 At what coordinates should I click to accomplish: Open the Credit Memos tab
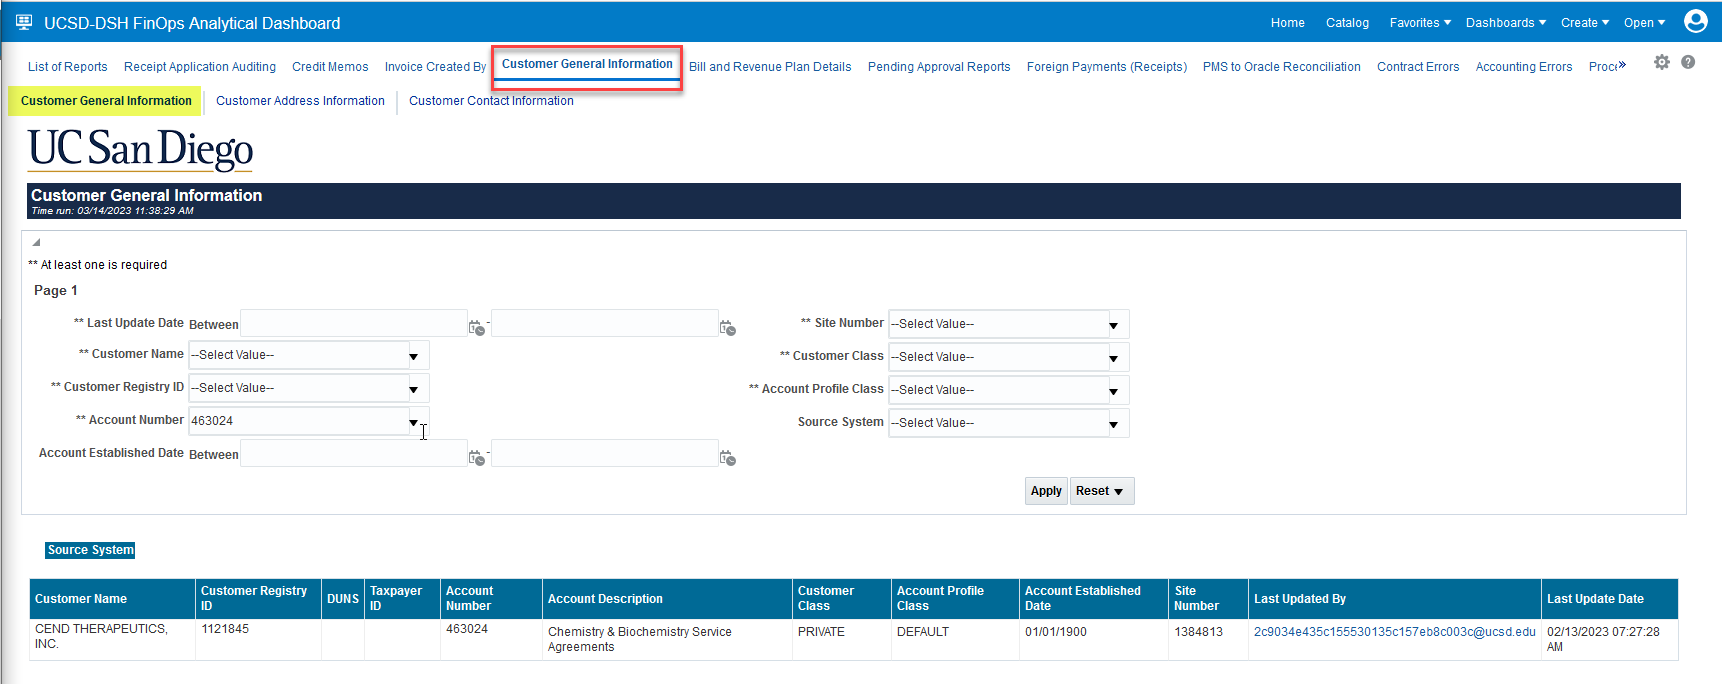point(330,67)
